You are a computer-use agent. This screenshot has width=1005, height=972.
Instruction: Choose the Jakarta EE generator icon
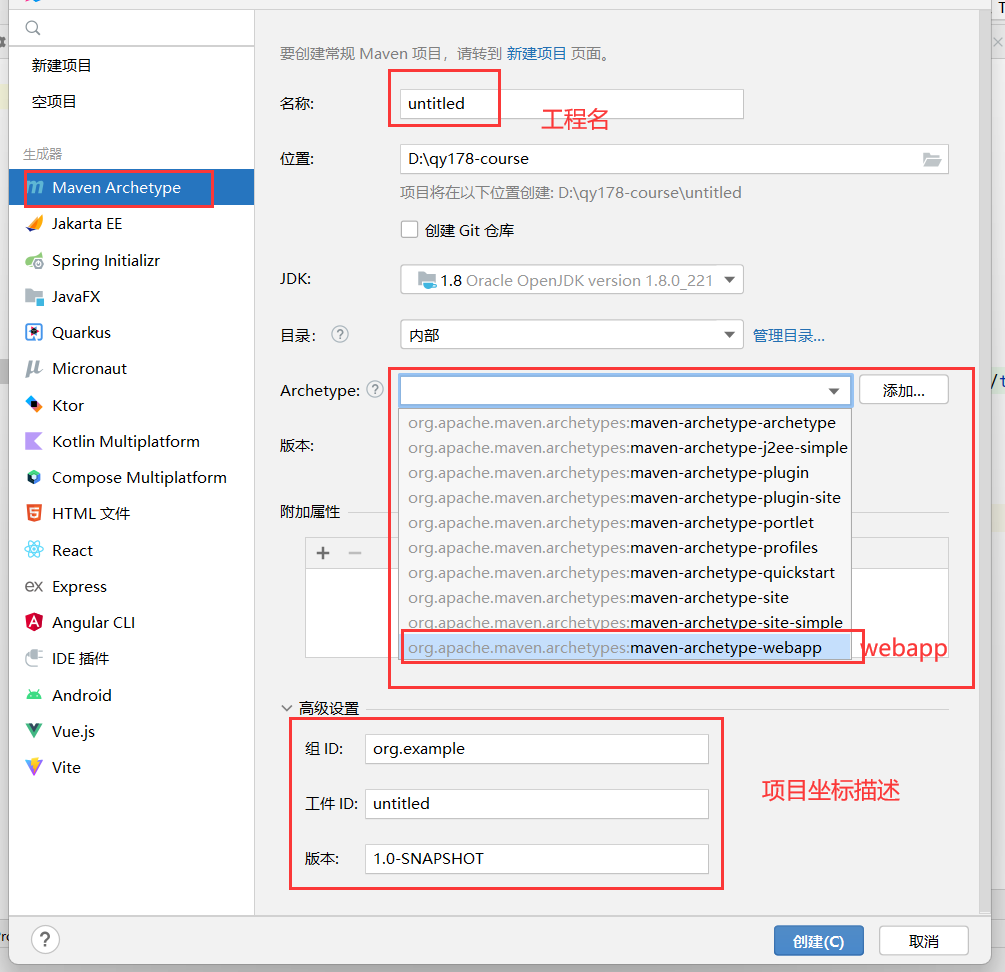[x=34, y=224]
